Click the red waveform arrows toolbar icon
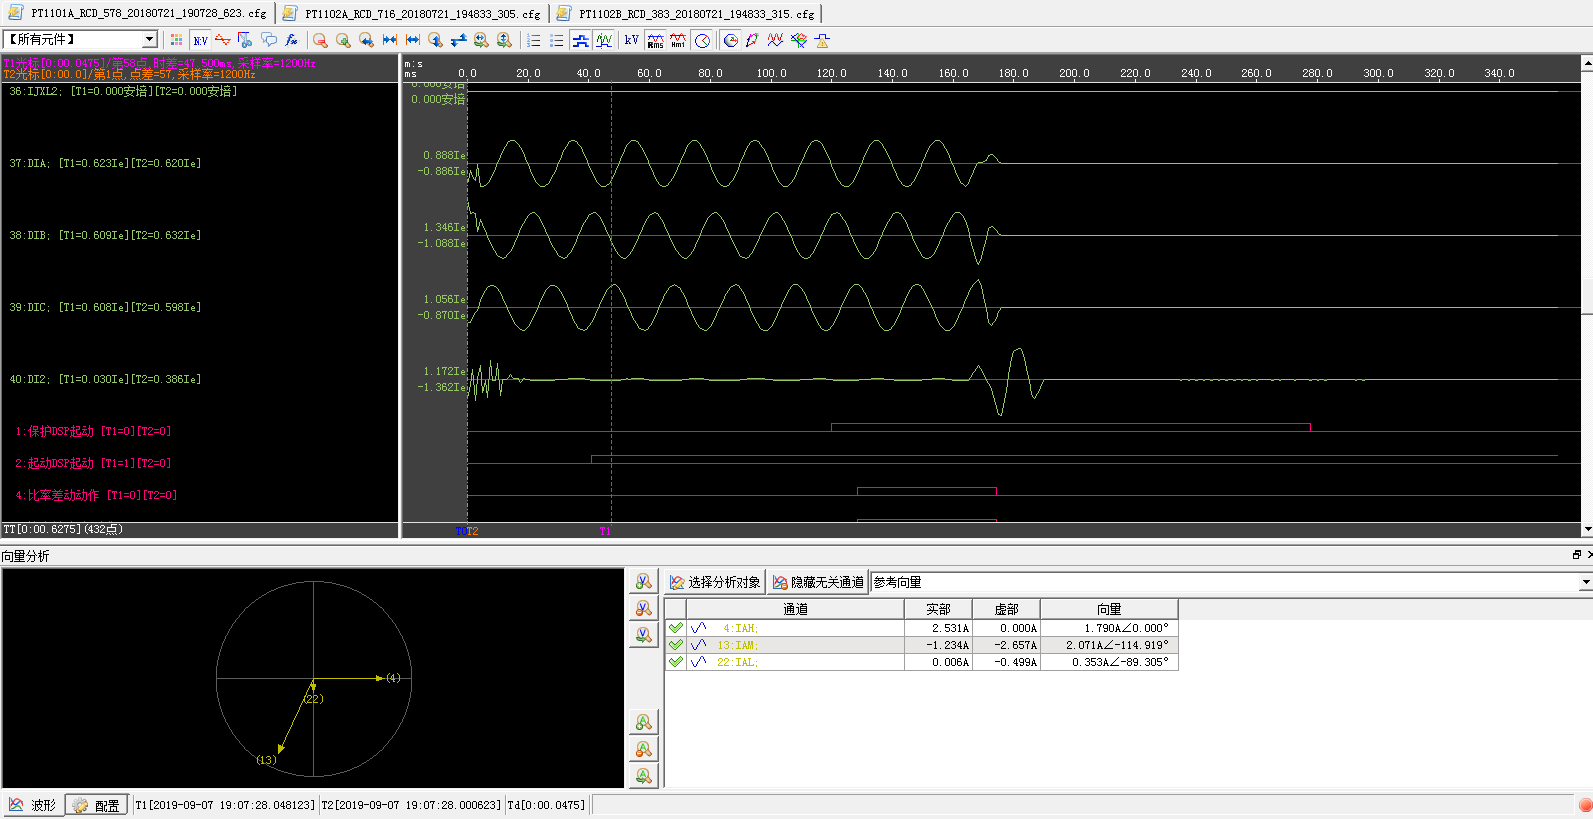Image resolution: width=1593 pixels, height=819 pixels. [223, 40]
